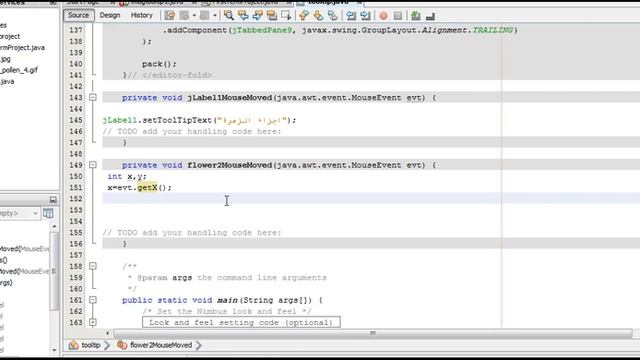This screenshot has height=360, width=640.
Task: Click the Find Selection magnifier icon
Action: click(x=229, y=16)
